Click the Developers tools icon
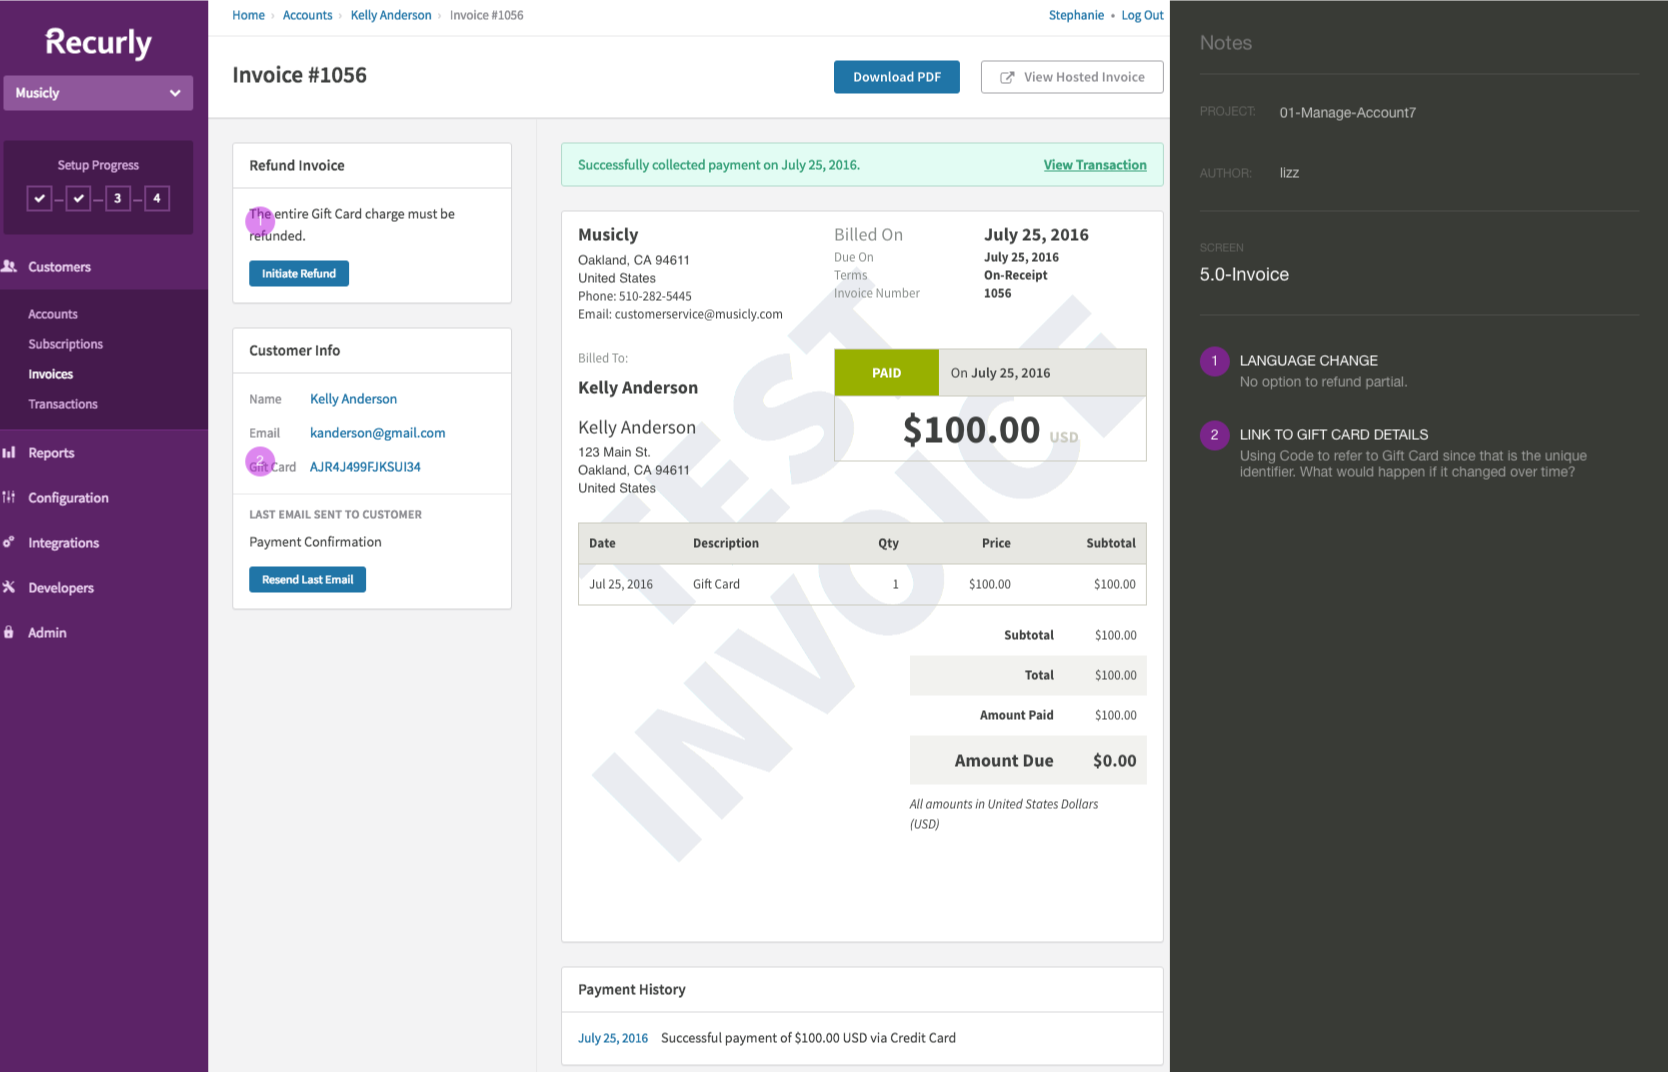 [9, 587]
